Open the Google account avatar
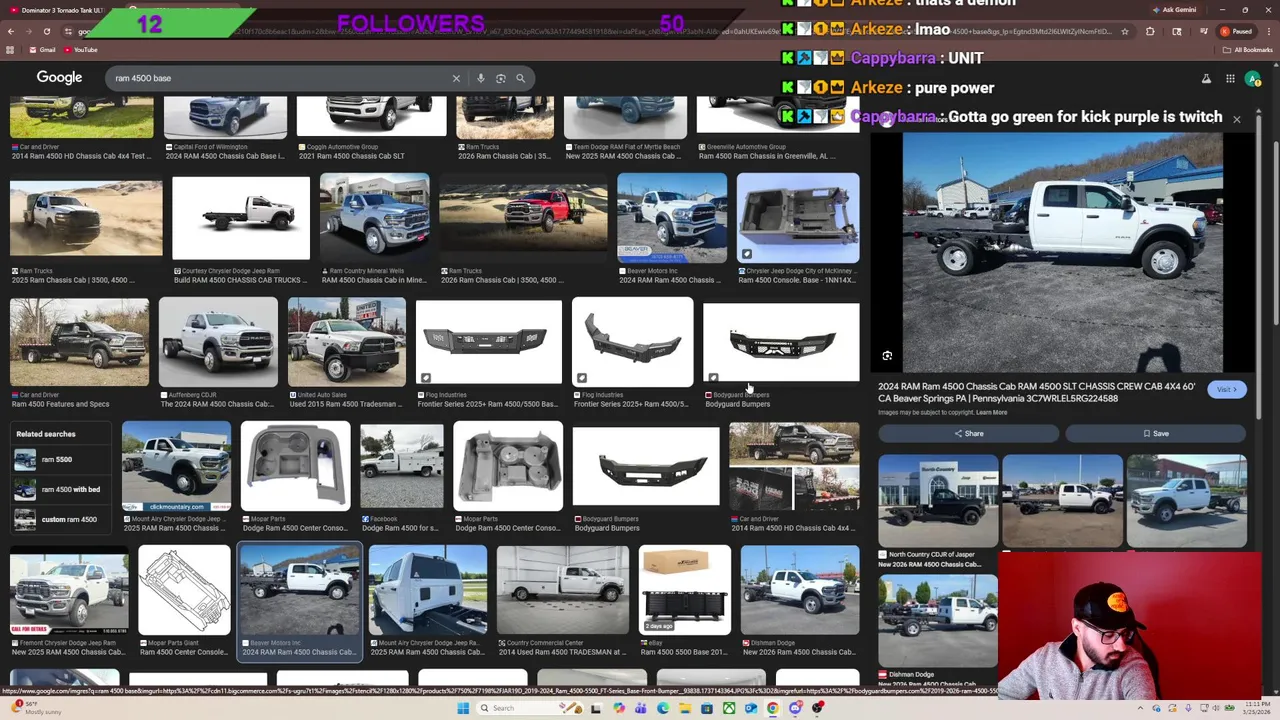Screen dimensions: 1280x720 (x=1253, y=78)
